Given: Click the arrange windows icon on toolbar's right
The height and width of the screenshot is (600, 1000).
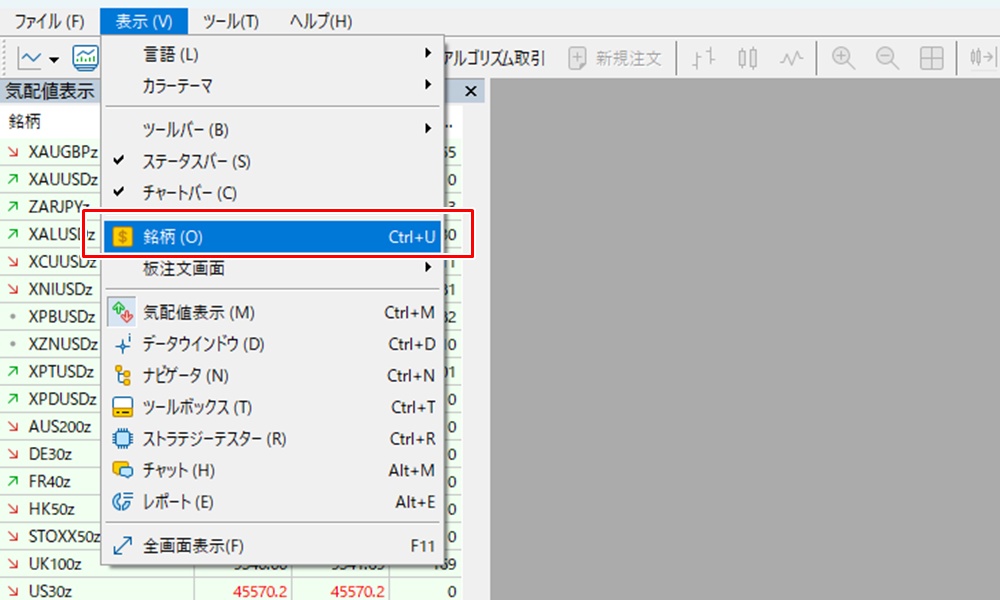Looking at the screenshot, I should (981, 58).
